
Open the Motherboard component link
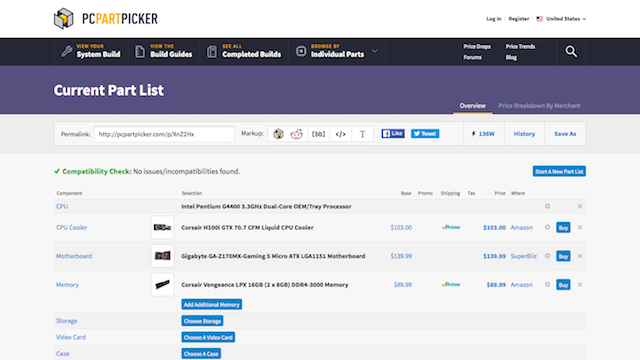[x=74, y=256]
